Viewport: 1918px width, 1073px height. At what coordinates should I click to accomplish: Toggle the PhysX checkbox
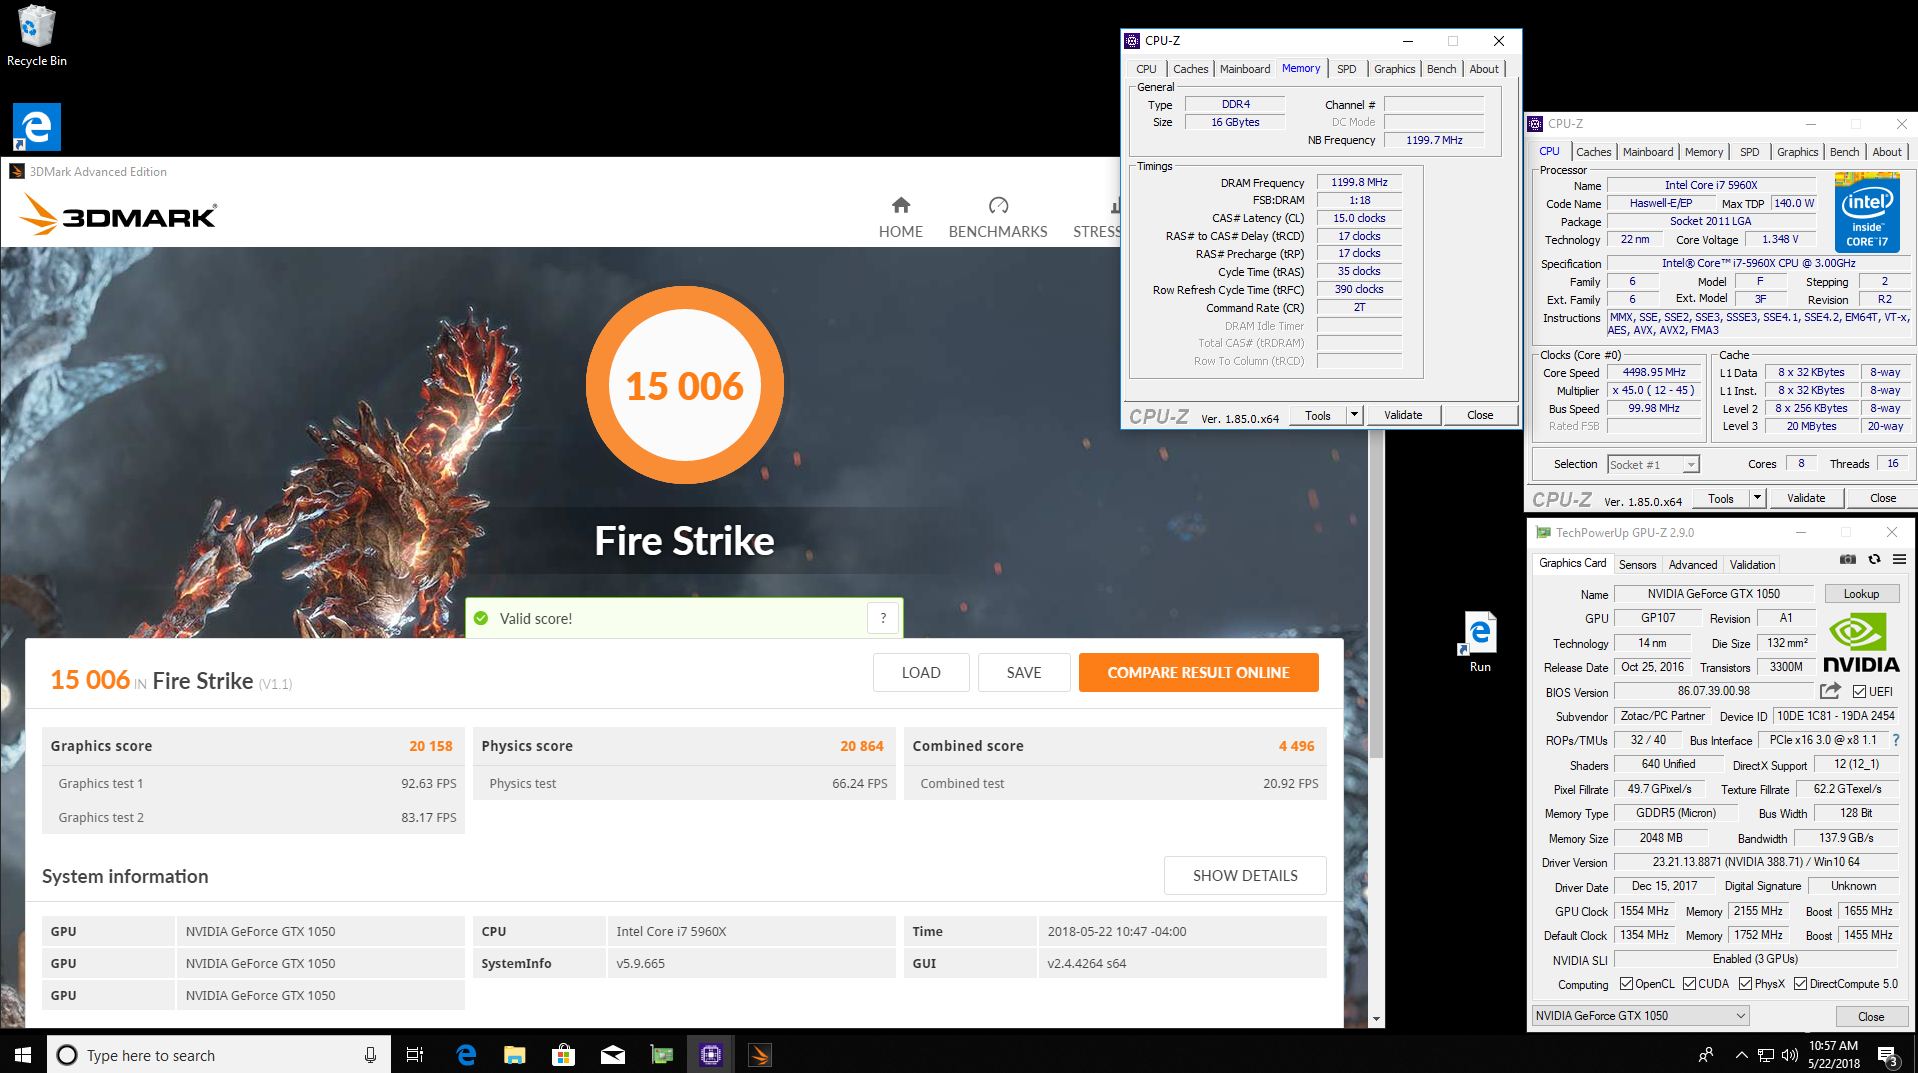[x=1745, y=984]
